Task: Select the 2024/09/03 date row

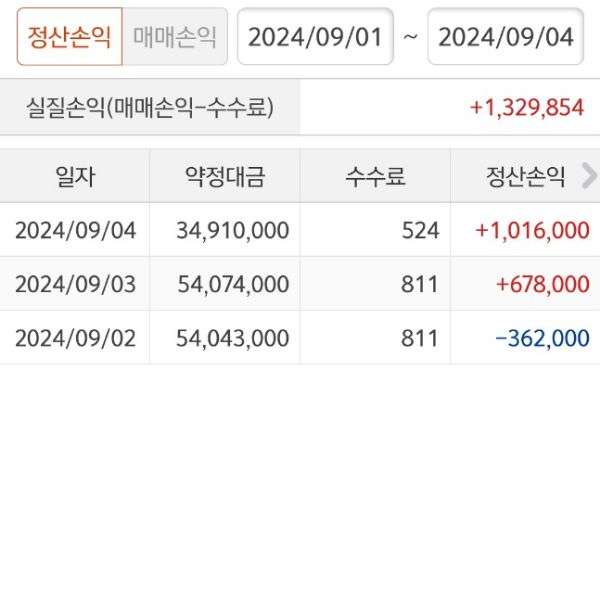Action: point(75,284)
